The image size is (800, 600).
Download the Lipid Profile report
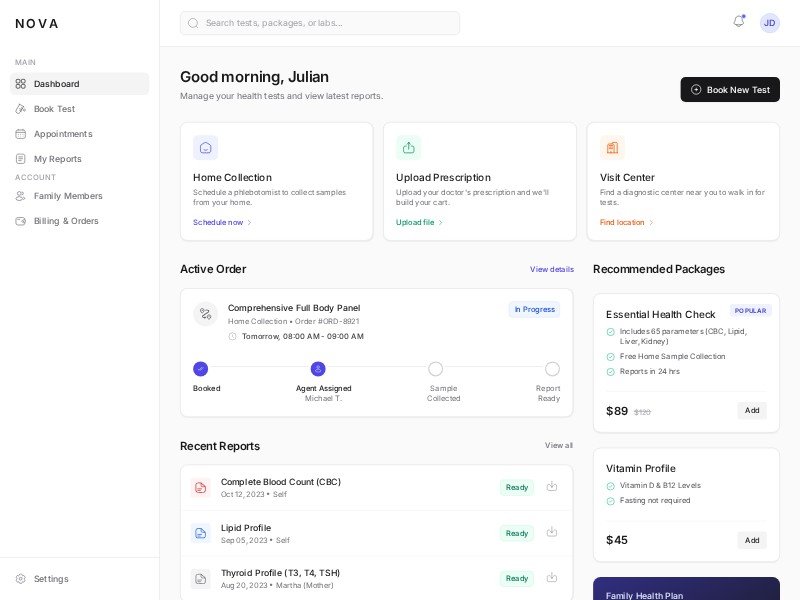[x=551, y=532]
